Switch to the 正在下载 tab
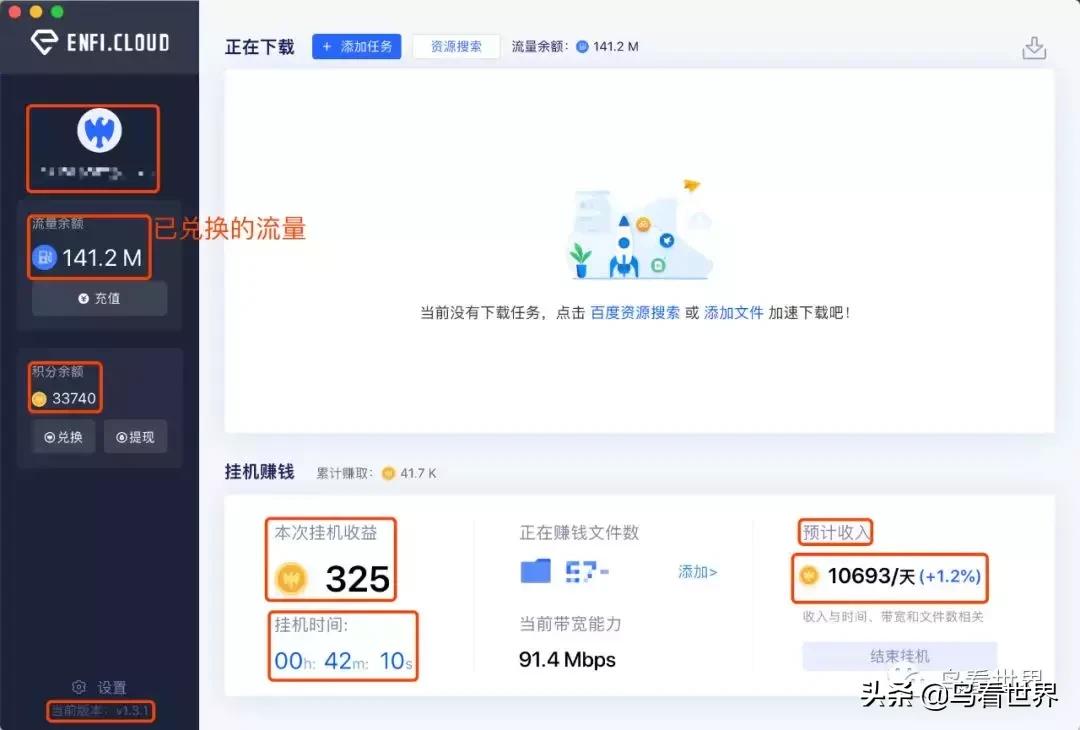1080x730 pixels. coord(259,46)
